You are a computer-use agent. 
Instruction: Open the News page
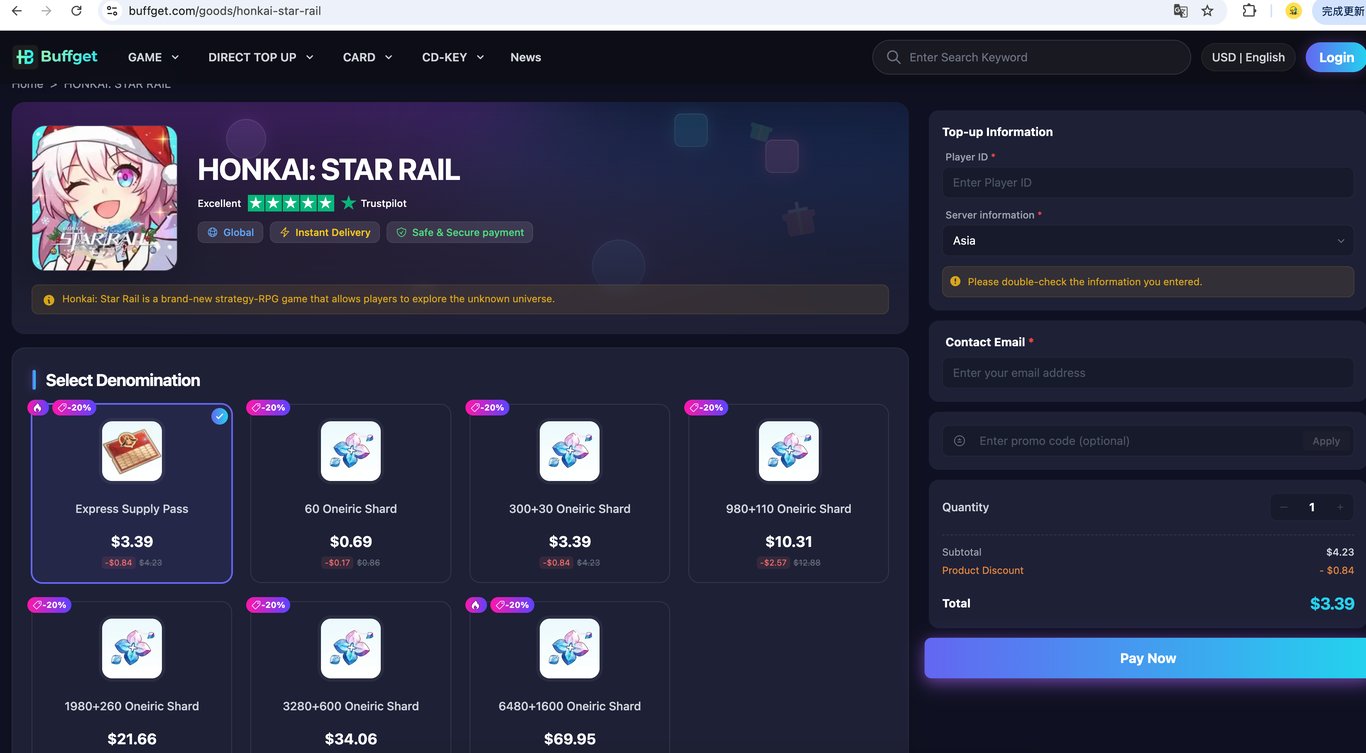tap(526, 57)
